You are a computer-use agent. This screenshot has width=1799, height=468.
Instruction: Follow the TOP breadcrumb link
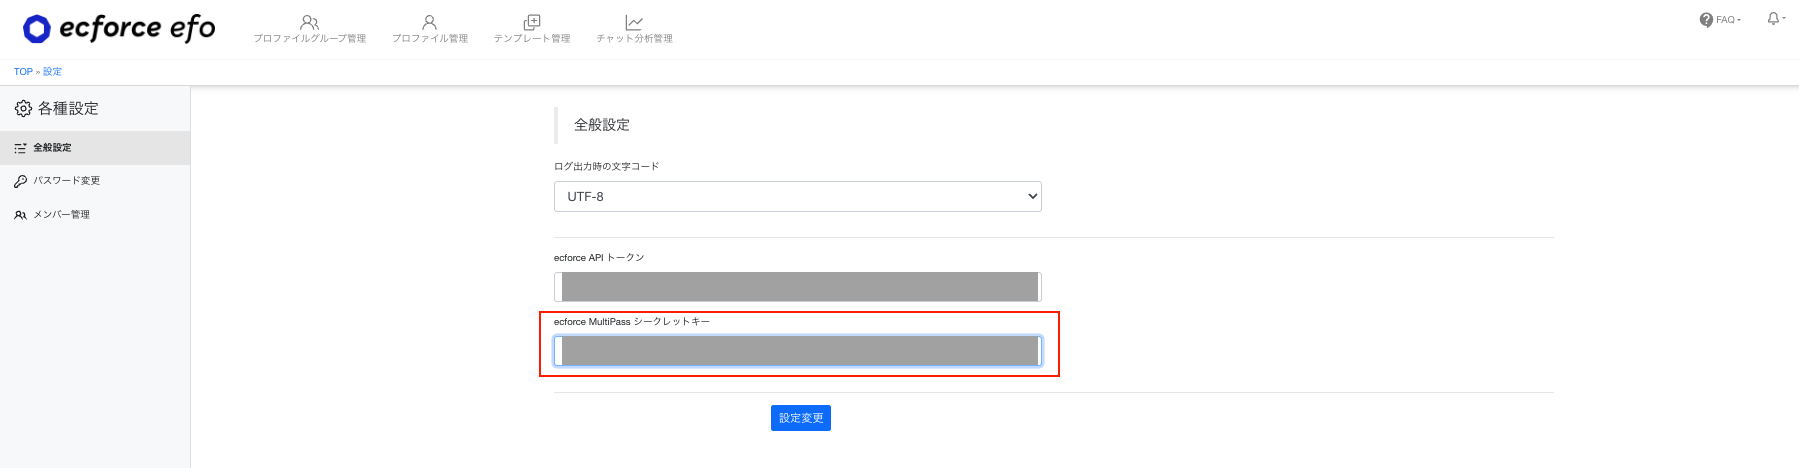coord(23,72)
